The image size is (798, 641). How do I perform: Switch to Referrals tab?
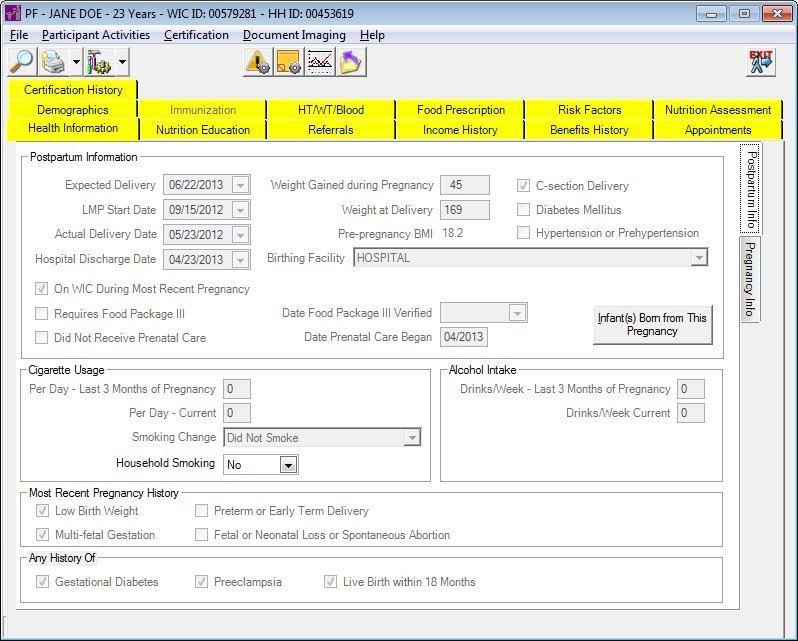pos(331,130)
